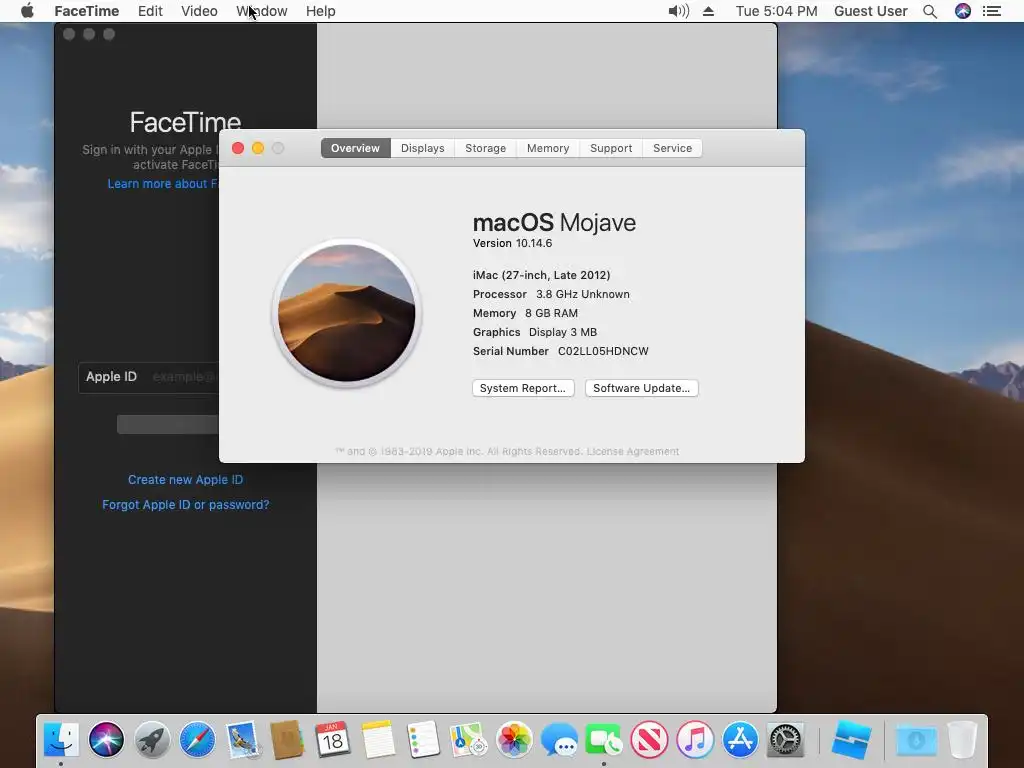Launch Siri from the Dock
The height and width of the screenshot is (768, 1024).
point(106,740)
